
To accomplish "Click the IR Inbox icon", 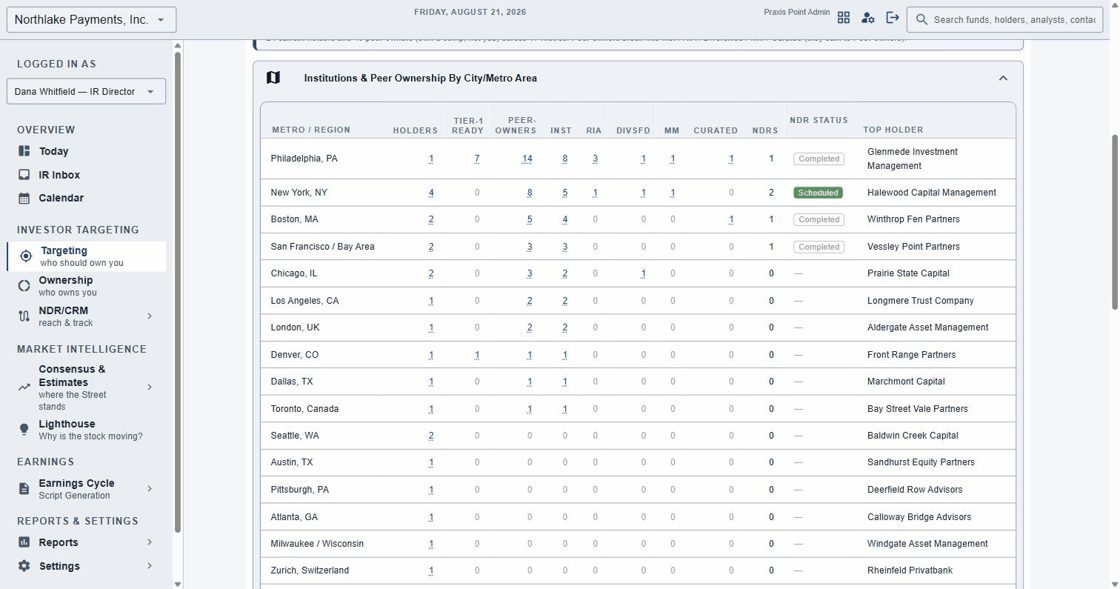I will coord(24,175).
